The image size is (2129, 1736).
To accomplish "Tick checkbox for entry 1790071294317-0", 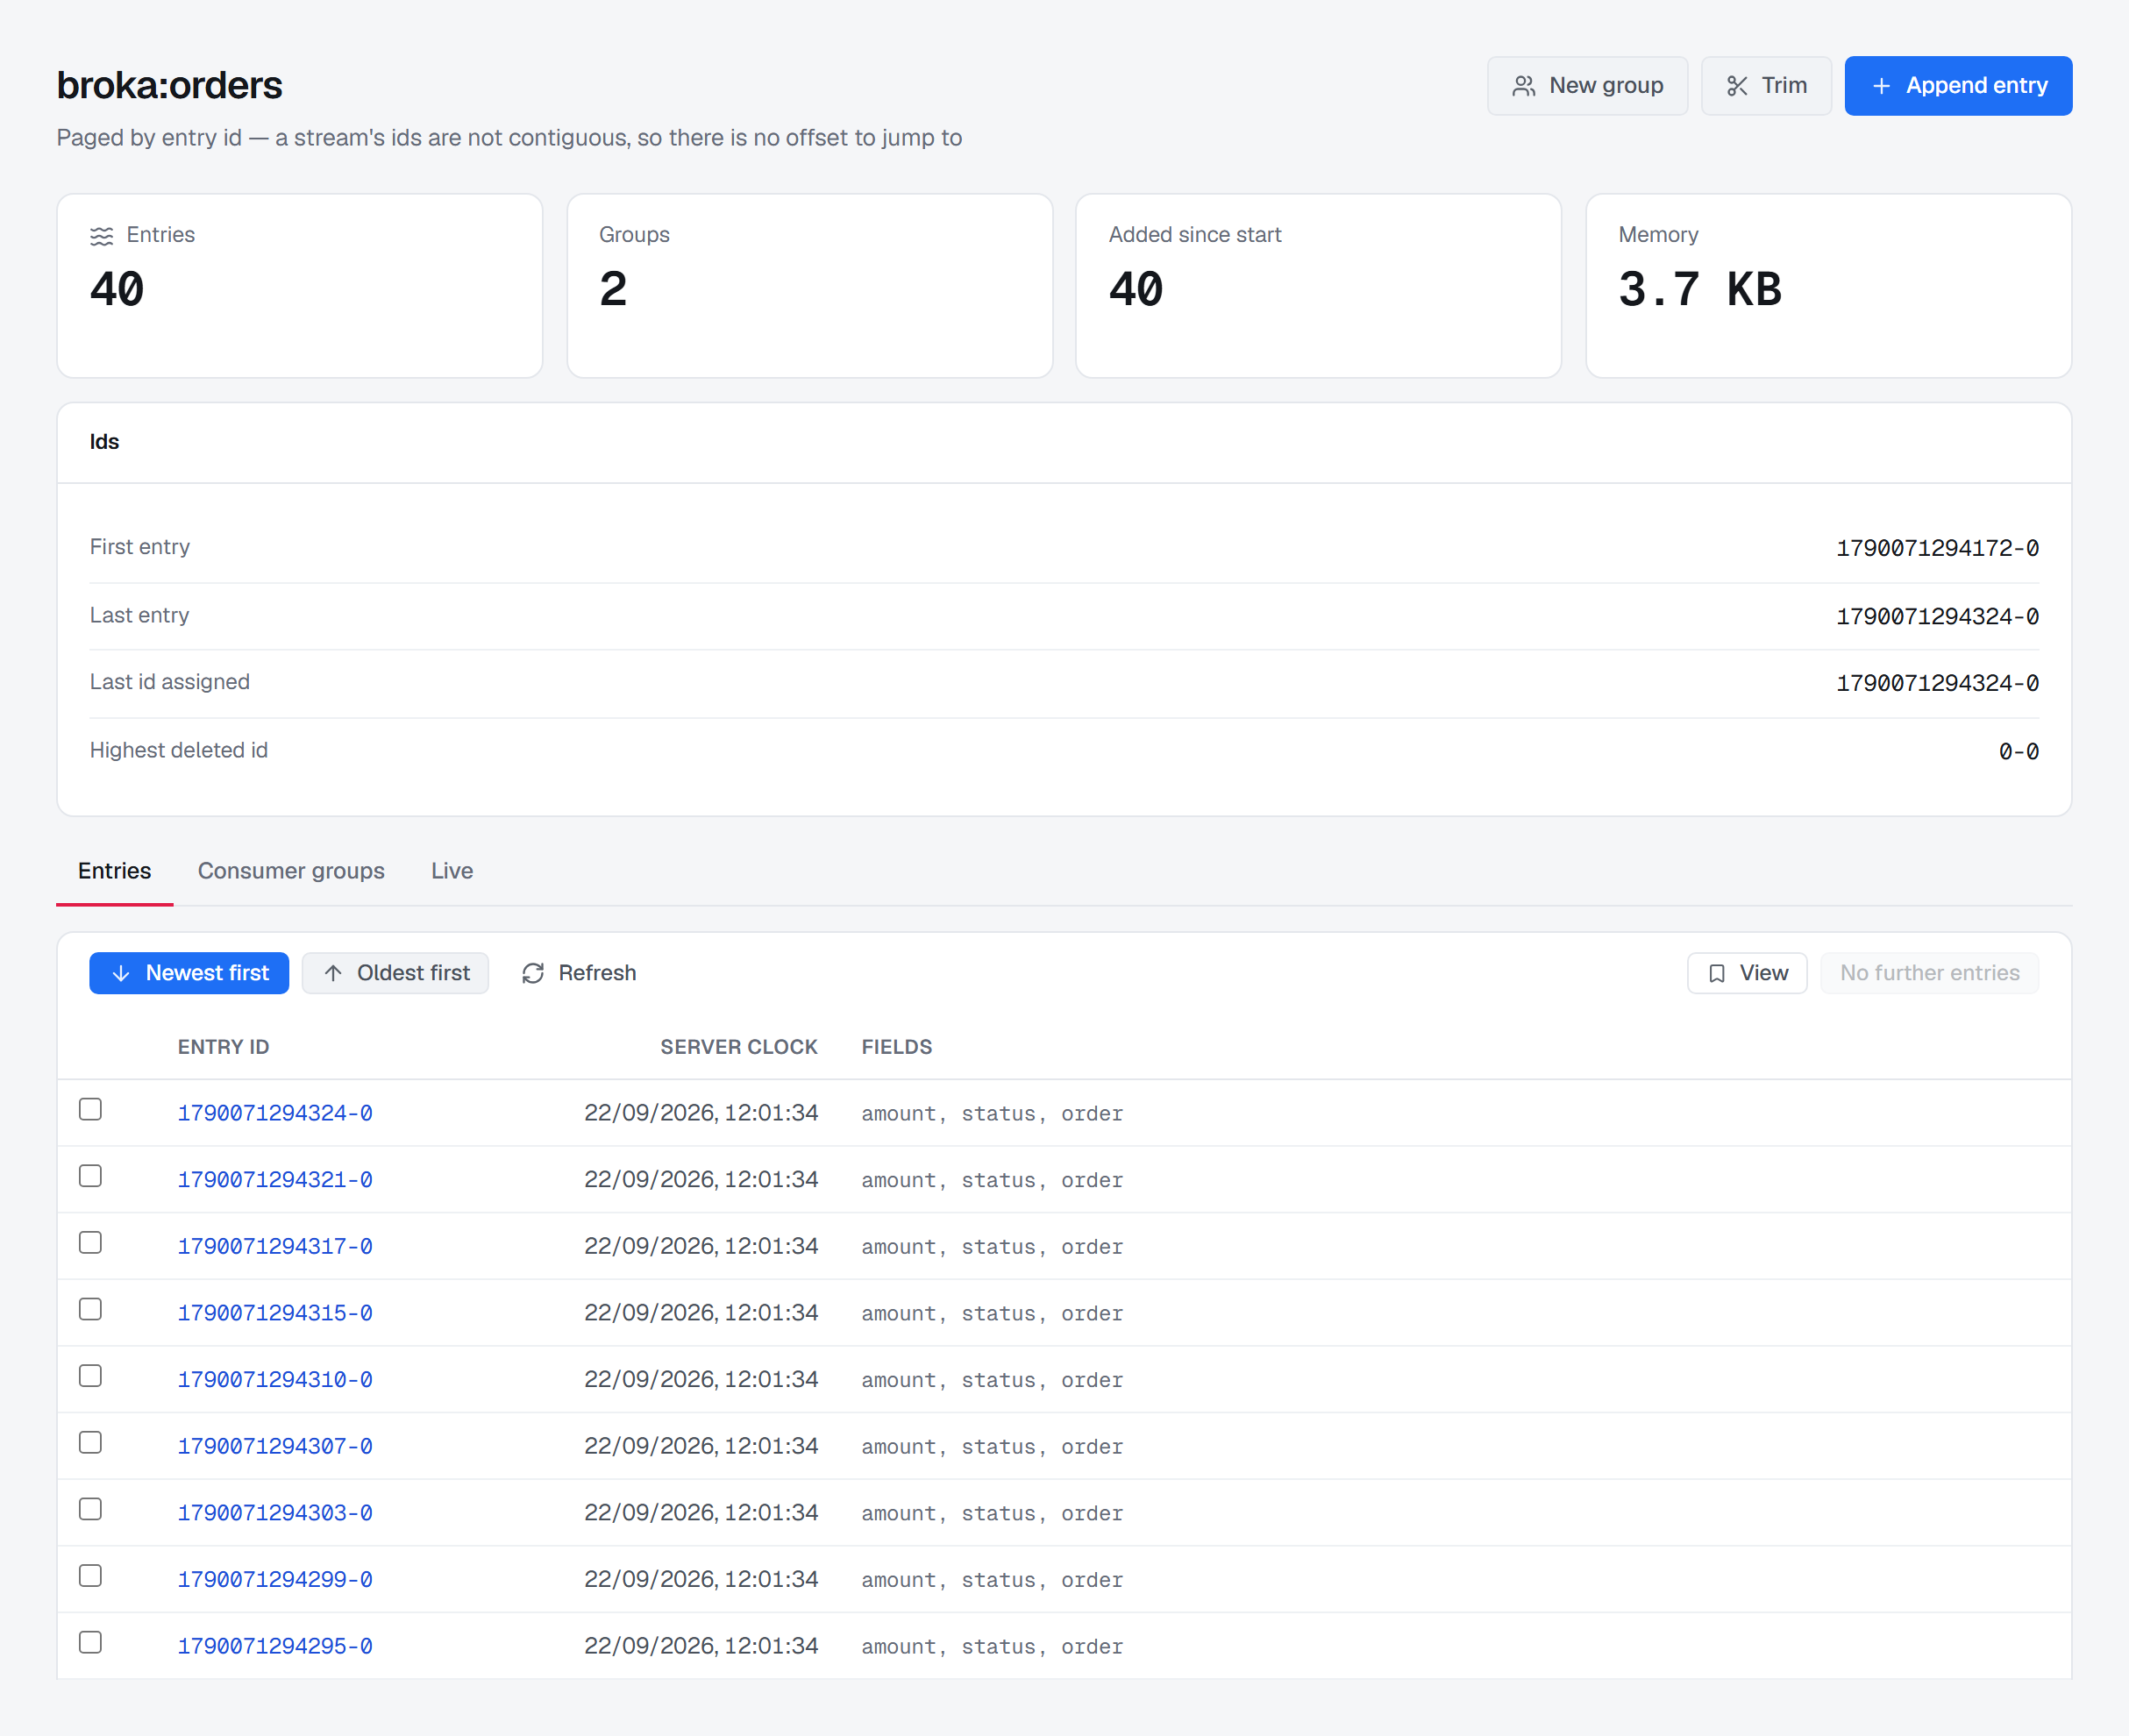I will point(90,1242).
